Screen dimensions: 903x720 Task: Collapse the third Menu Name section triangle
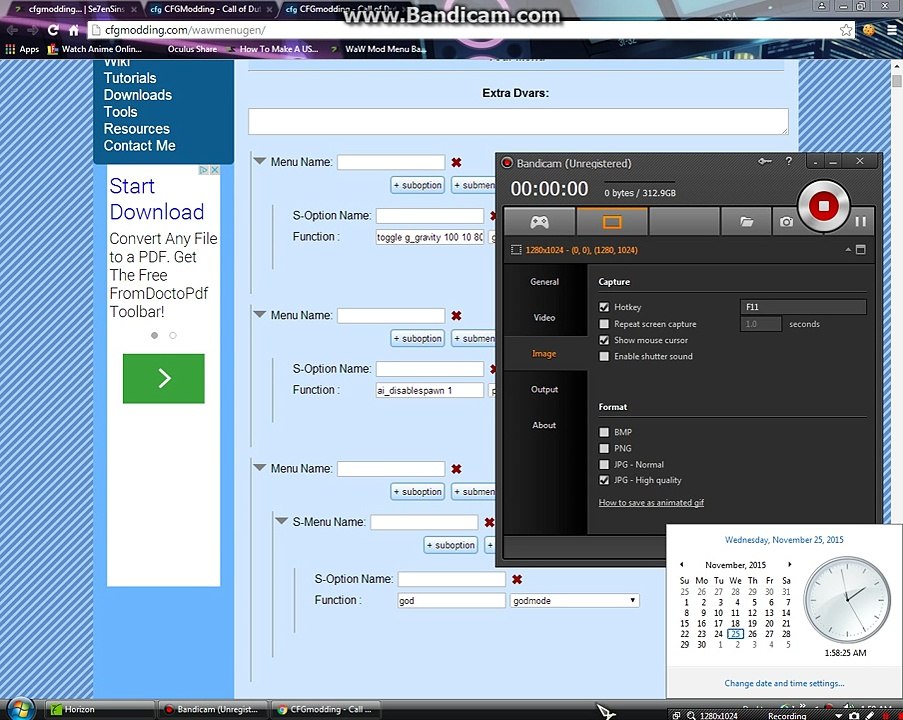260,468
